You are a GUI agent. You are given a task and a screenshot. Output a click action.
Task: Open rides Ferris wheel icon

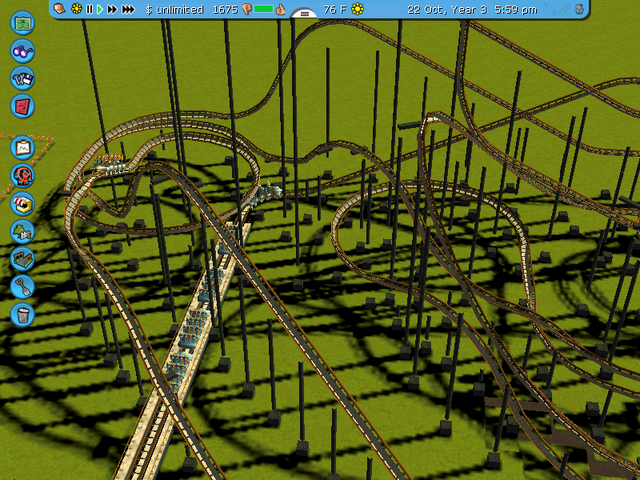(22, 176)
